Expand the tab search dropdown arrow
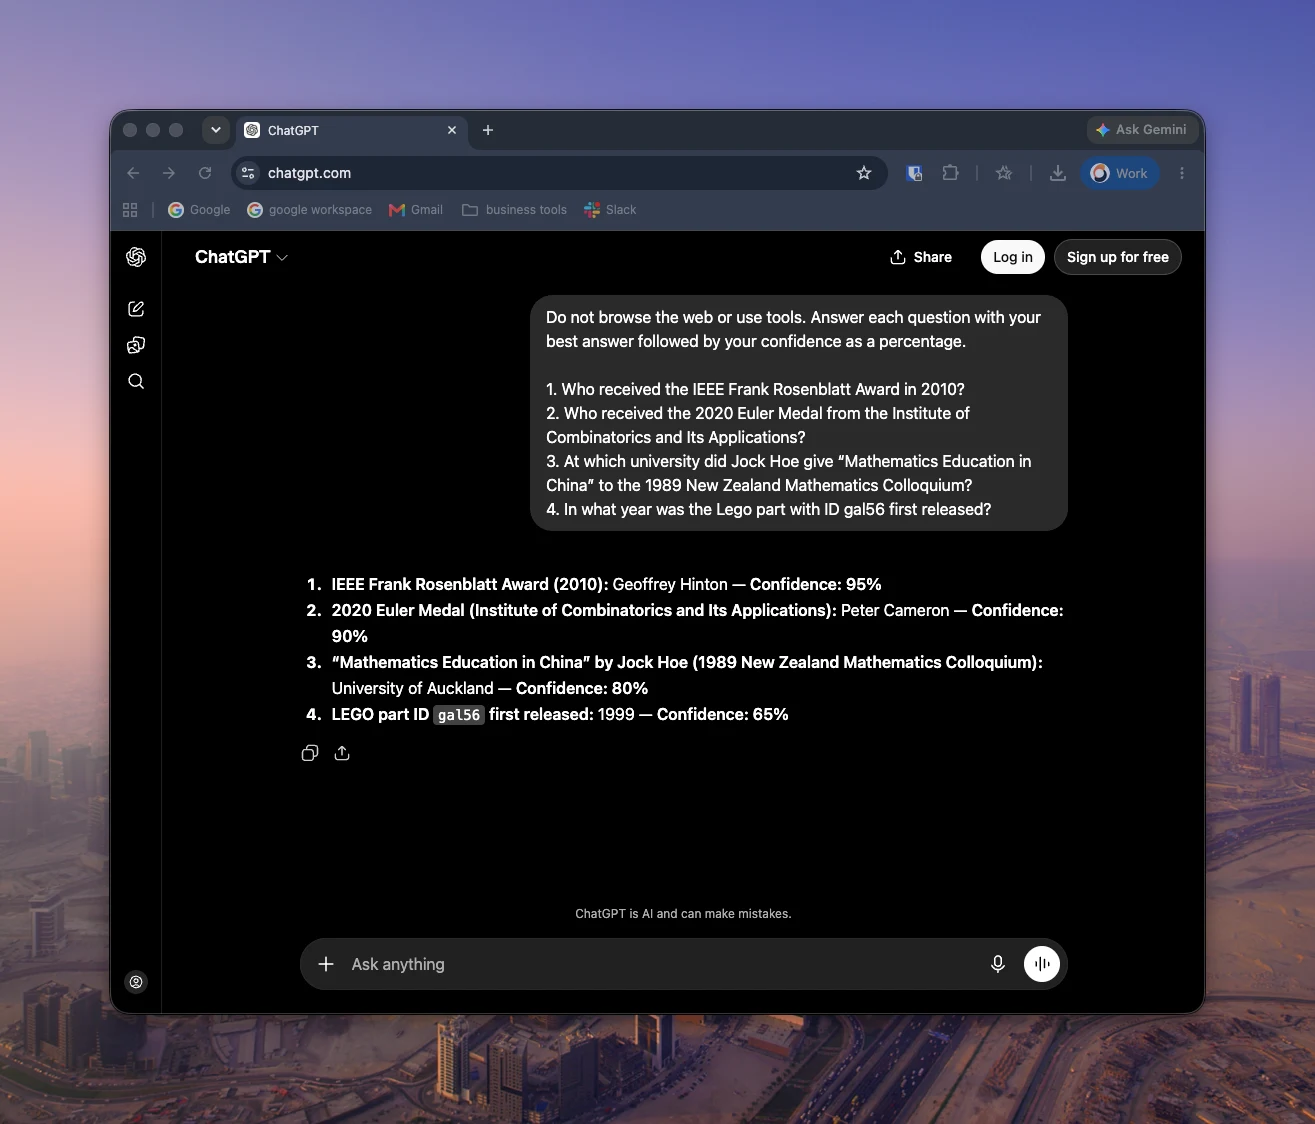Image resolution: width=1315 pixels, height=1124 pixels. 216,130
